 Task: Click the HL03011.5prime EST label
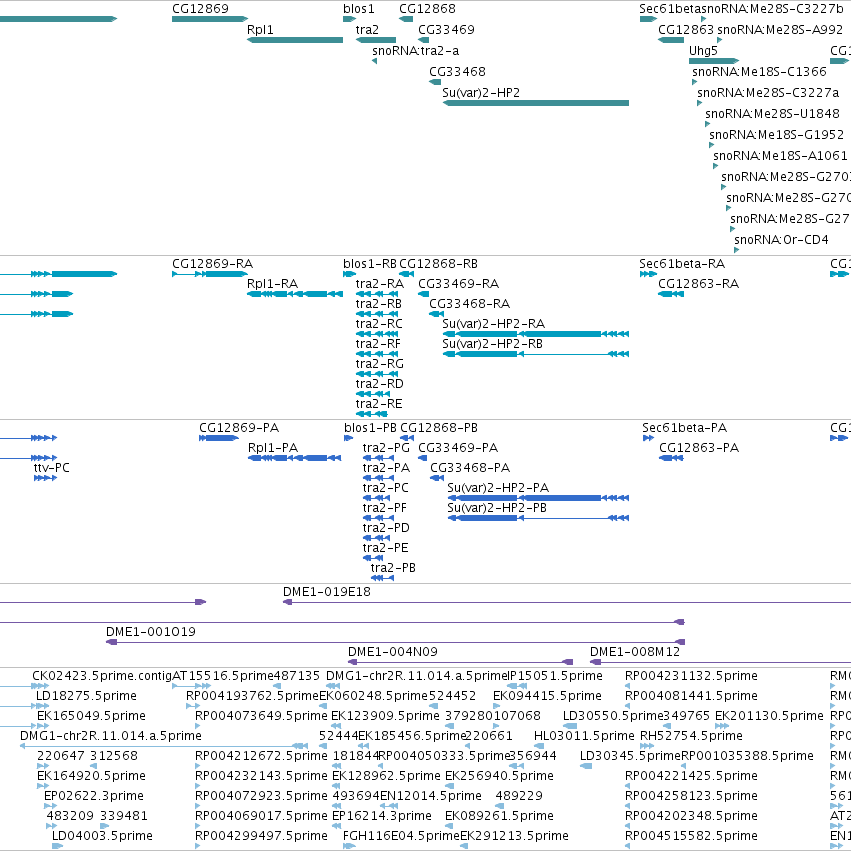[x=584, y=736]
